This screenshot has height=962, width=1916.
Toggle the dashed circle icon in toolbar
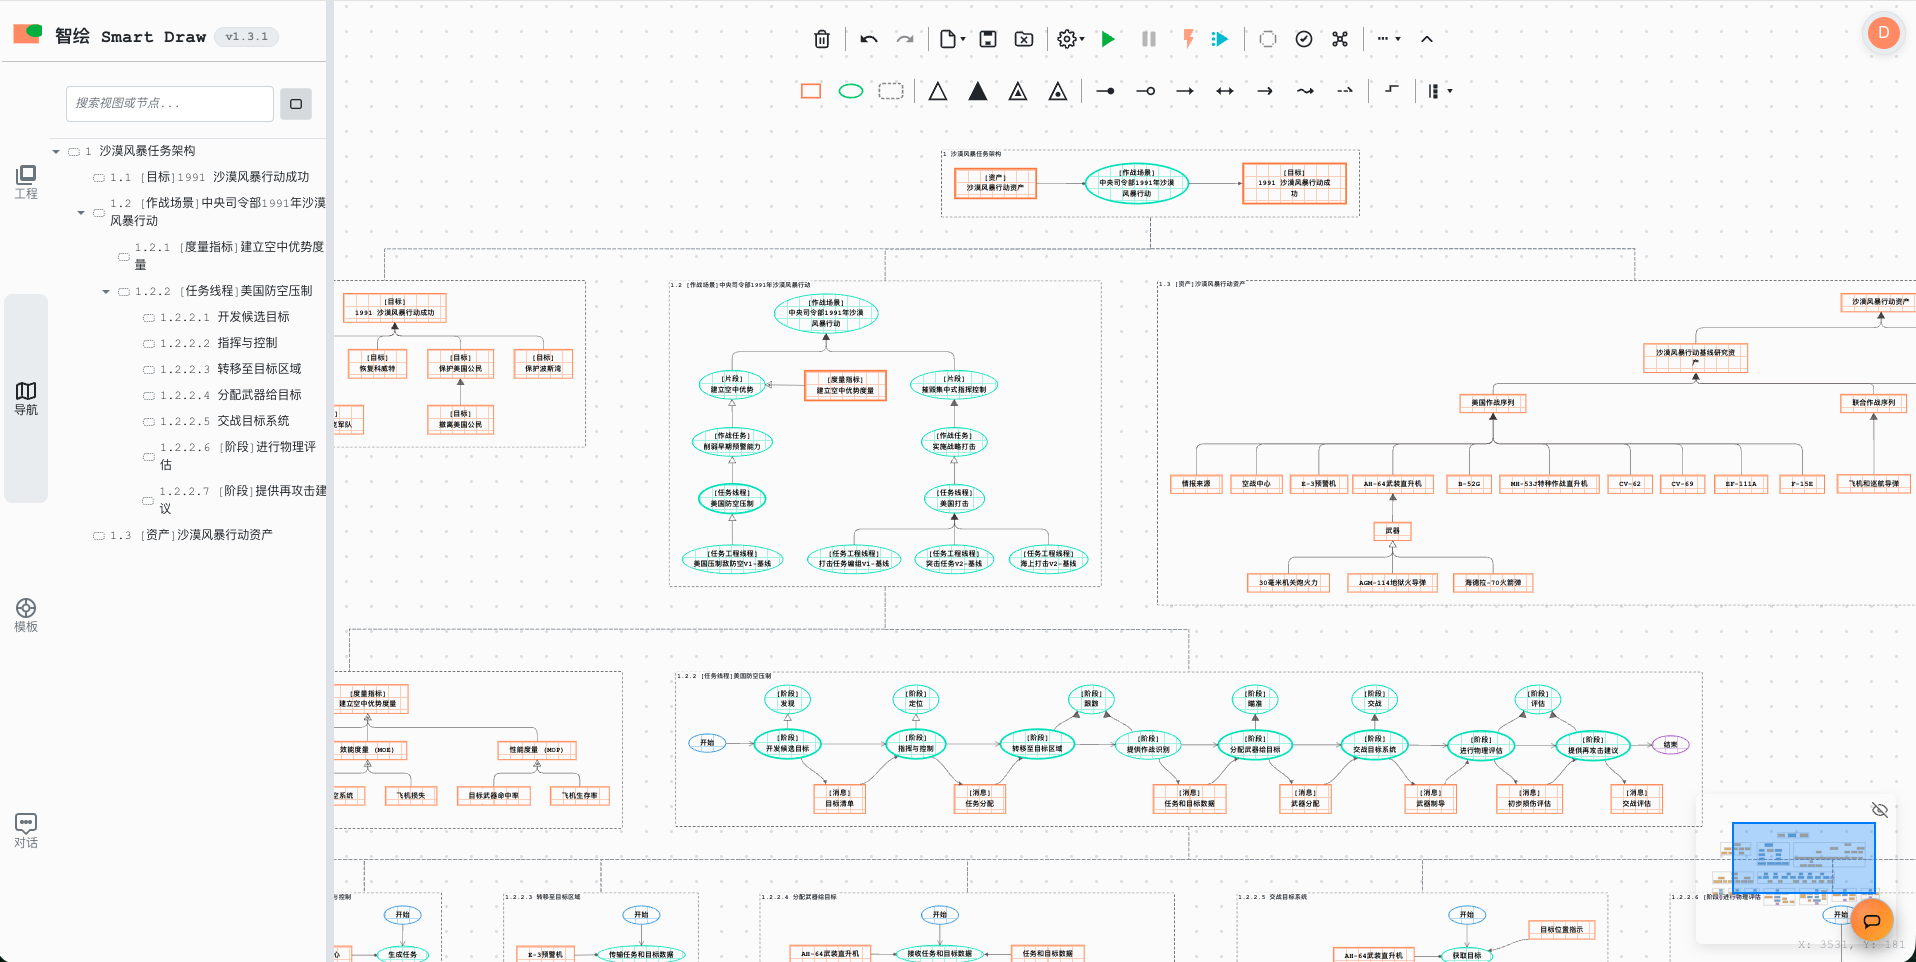pos(1267,39)
